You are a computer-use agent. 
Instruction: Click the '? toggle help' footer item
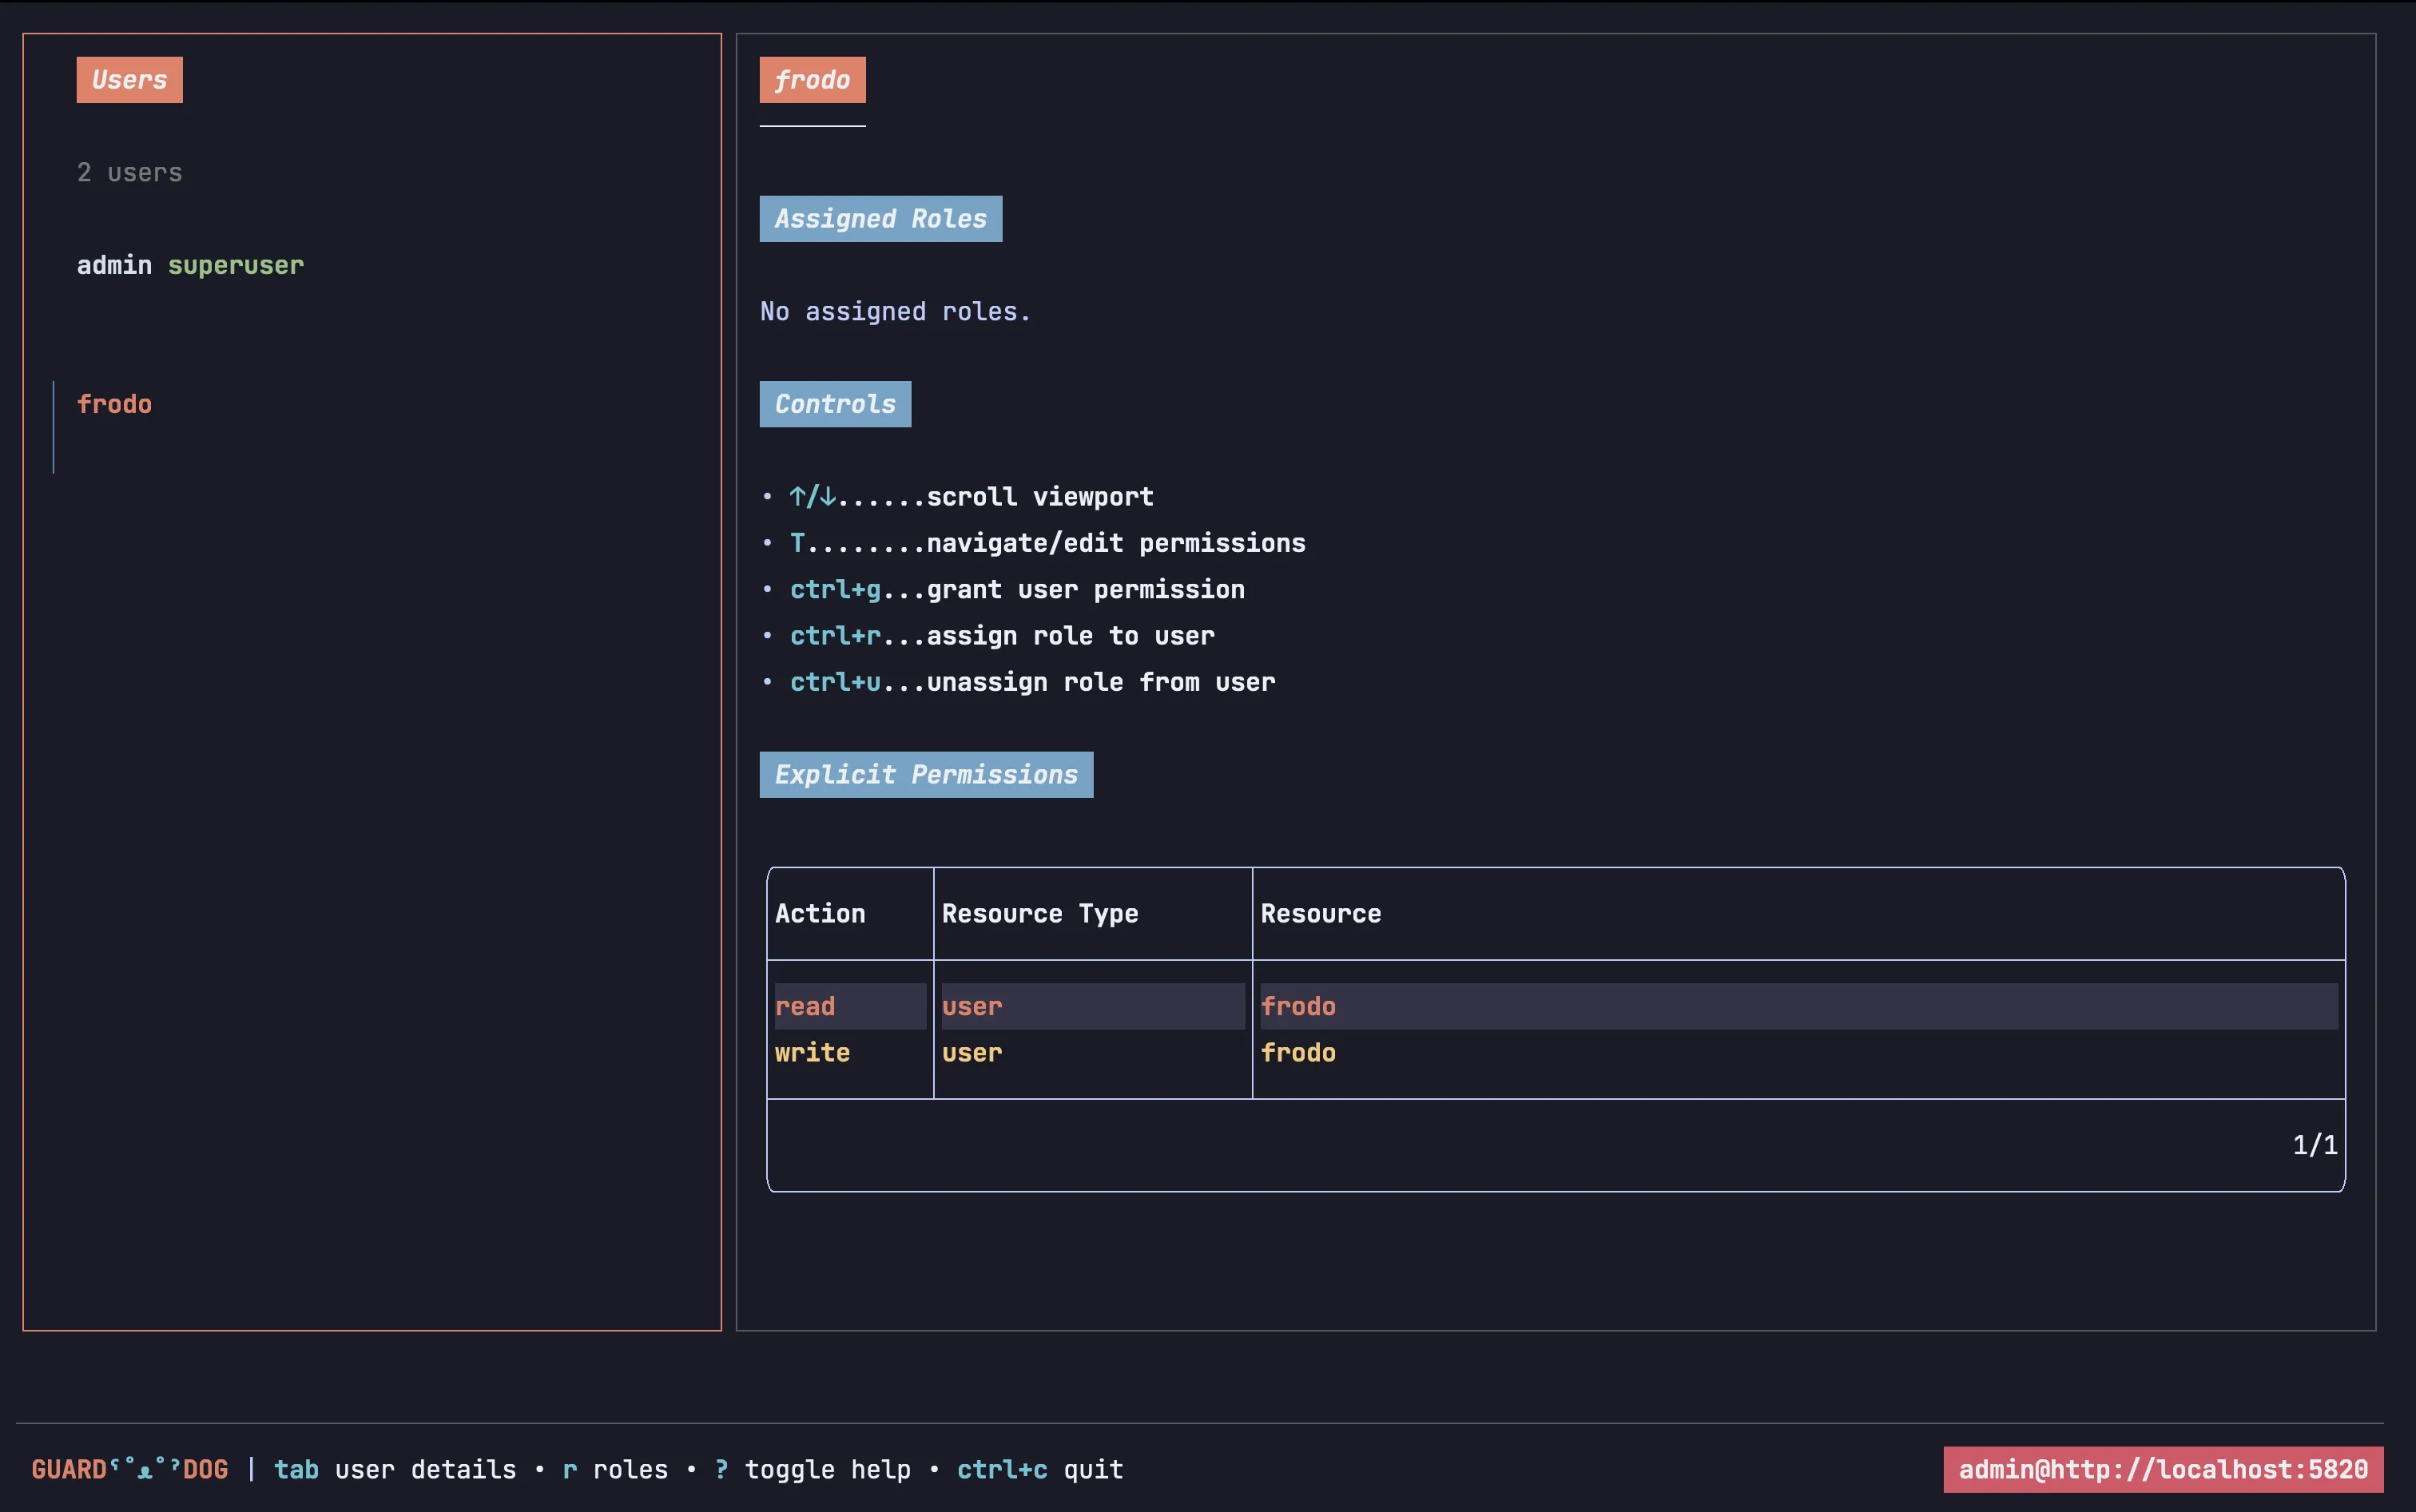[x=812, y=1469]
